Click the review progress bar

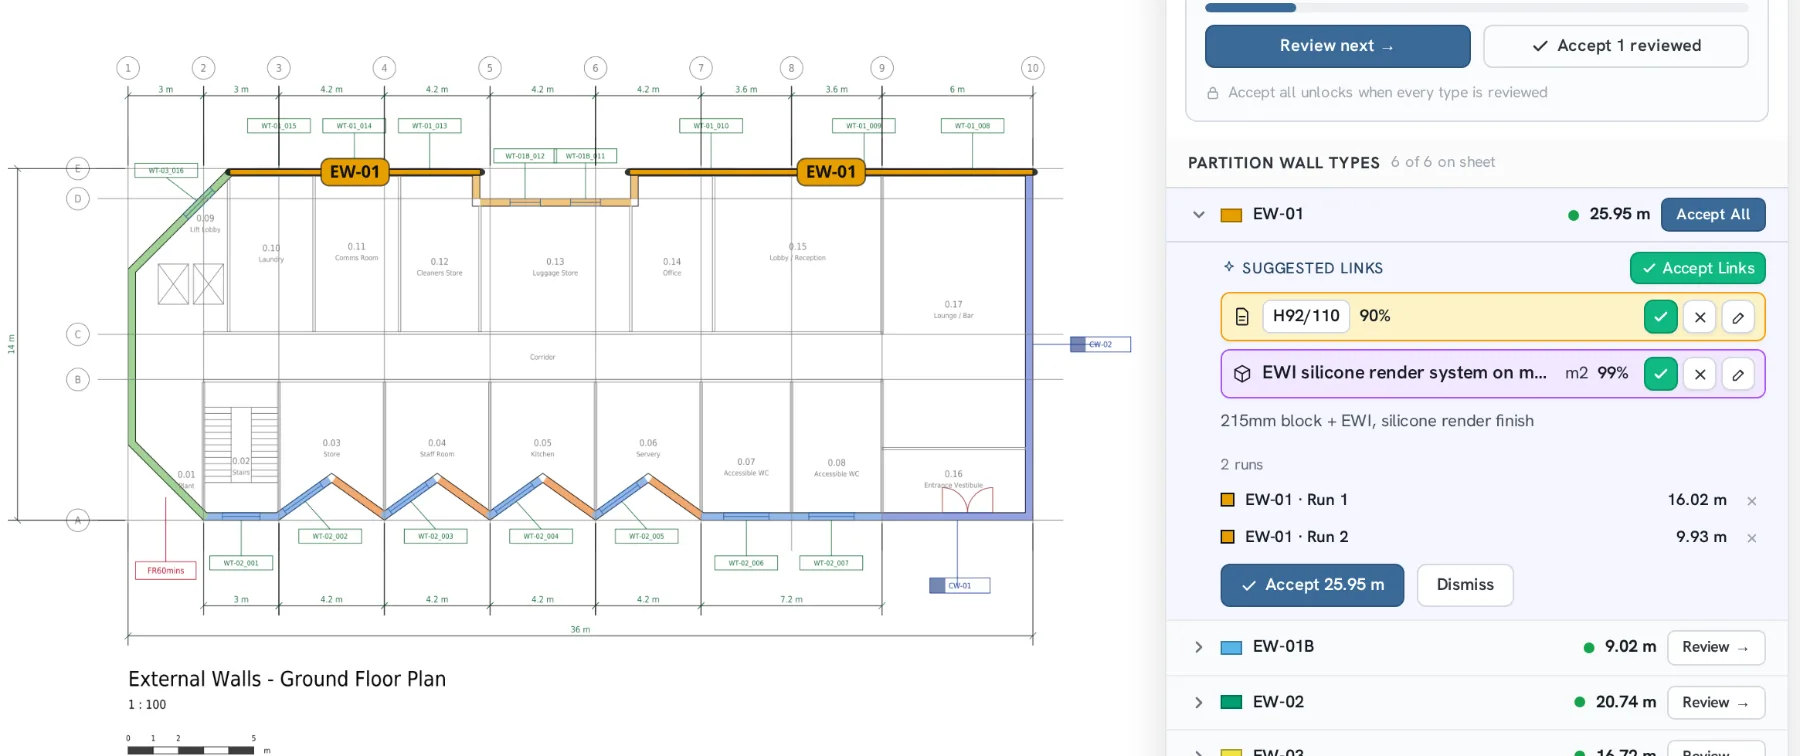1476,7
